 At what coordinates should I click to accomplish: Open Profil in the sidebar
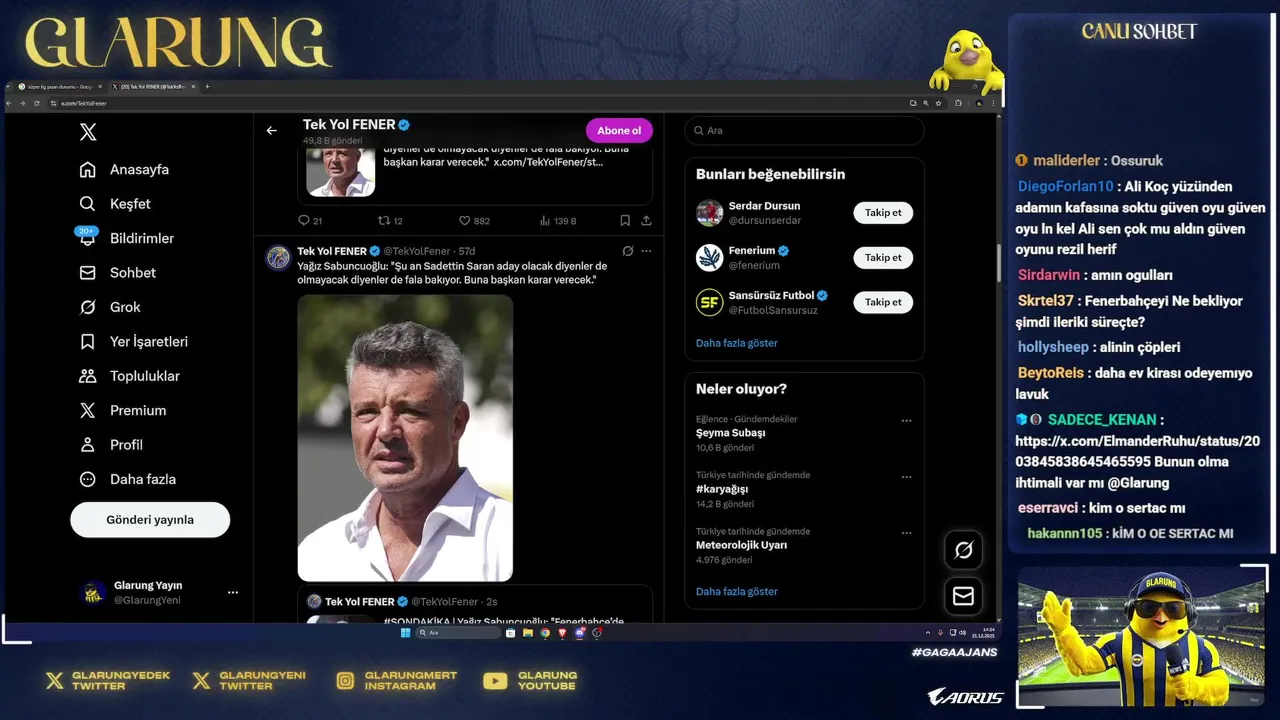click(111, 445)
